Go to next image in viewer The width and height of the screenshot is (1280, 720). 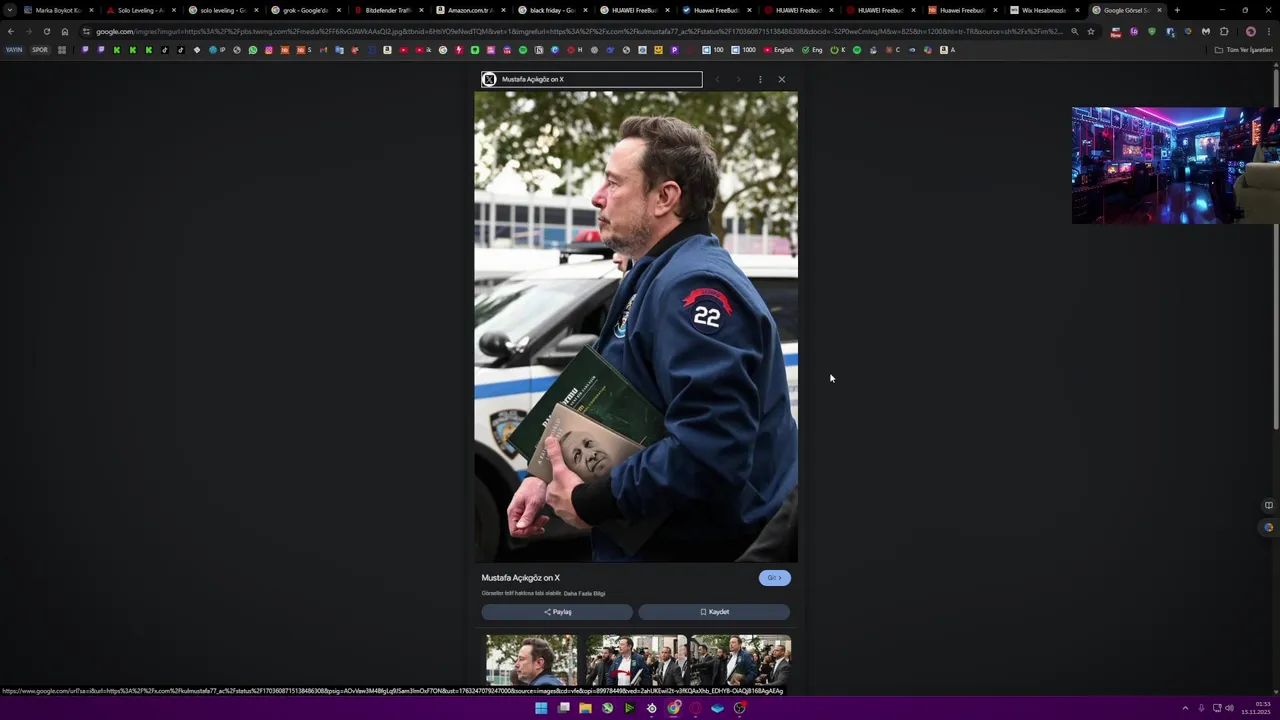point(738,79)
